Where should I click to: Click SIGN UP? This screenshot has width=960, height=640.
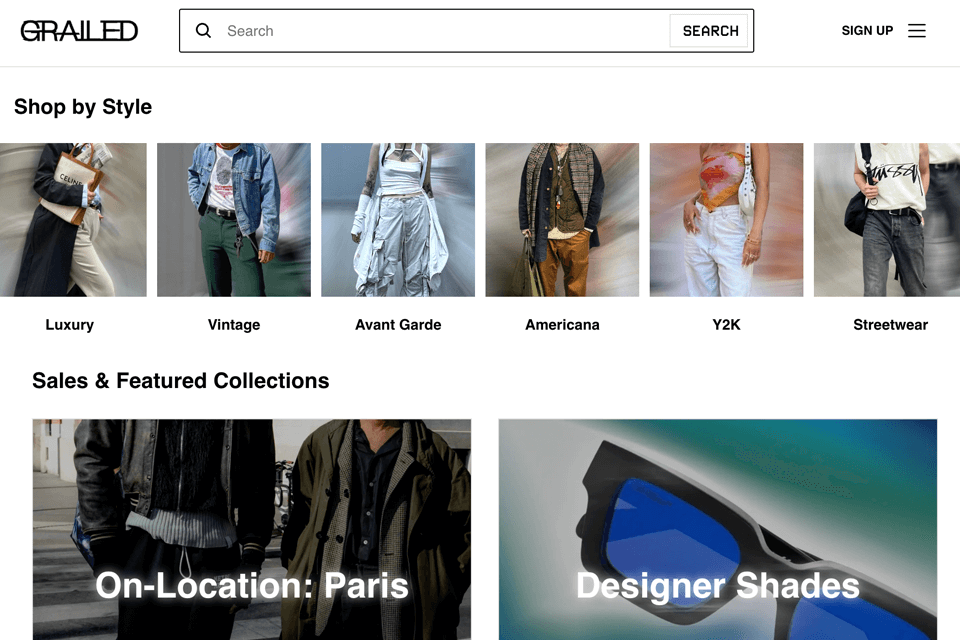click(x=867, y=31)
